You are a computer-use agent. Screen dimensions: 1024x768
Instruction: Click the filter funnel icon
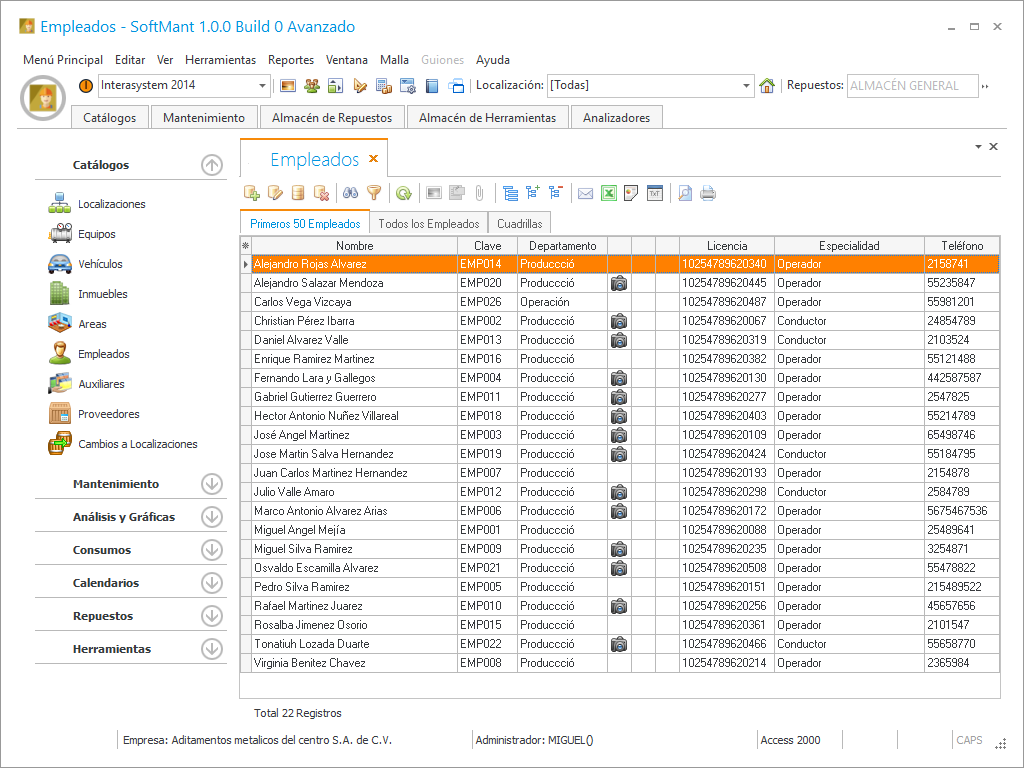tap(374, 194)
